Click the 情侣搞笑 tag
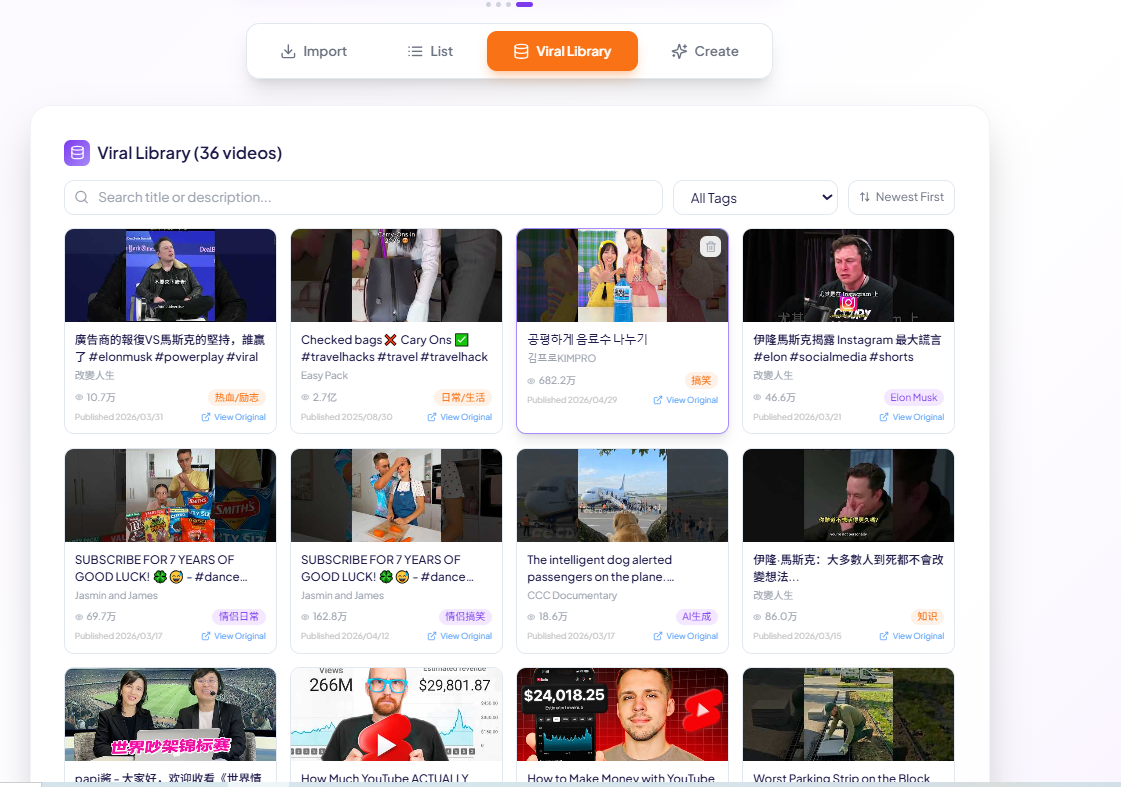Image resolution: width=1121 pixels, height=787 pixels. 465,616
